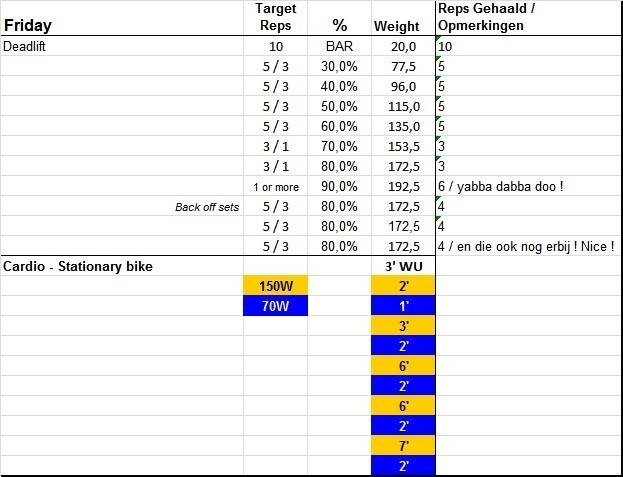Click the 3' WU warm-up cell
The height and width of the screenshot is (477, 623).
point(402,266)
